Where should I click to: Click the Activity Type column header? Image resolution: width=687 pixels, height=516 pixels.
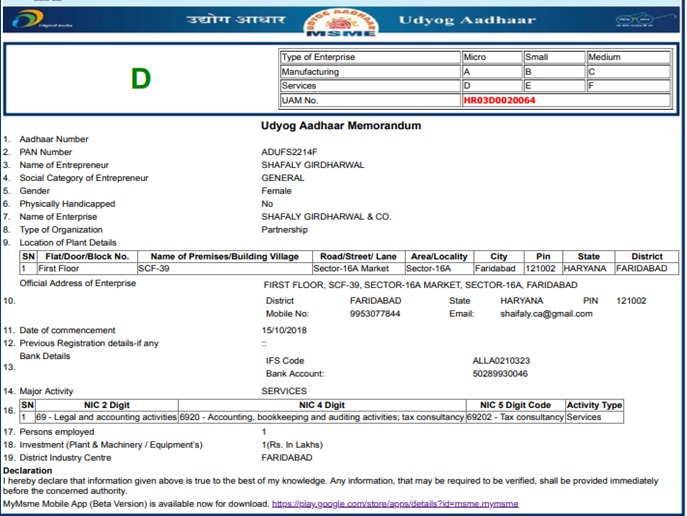point(594,405)
